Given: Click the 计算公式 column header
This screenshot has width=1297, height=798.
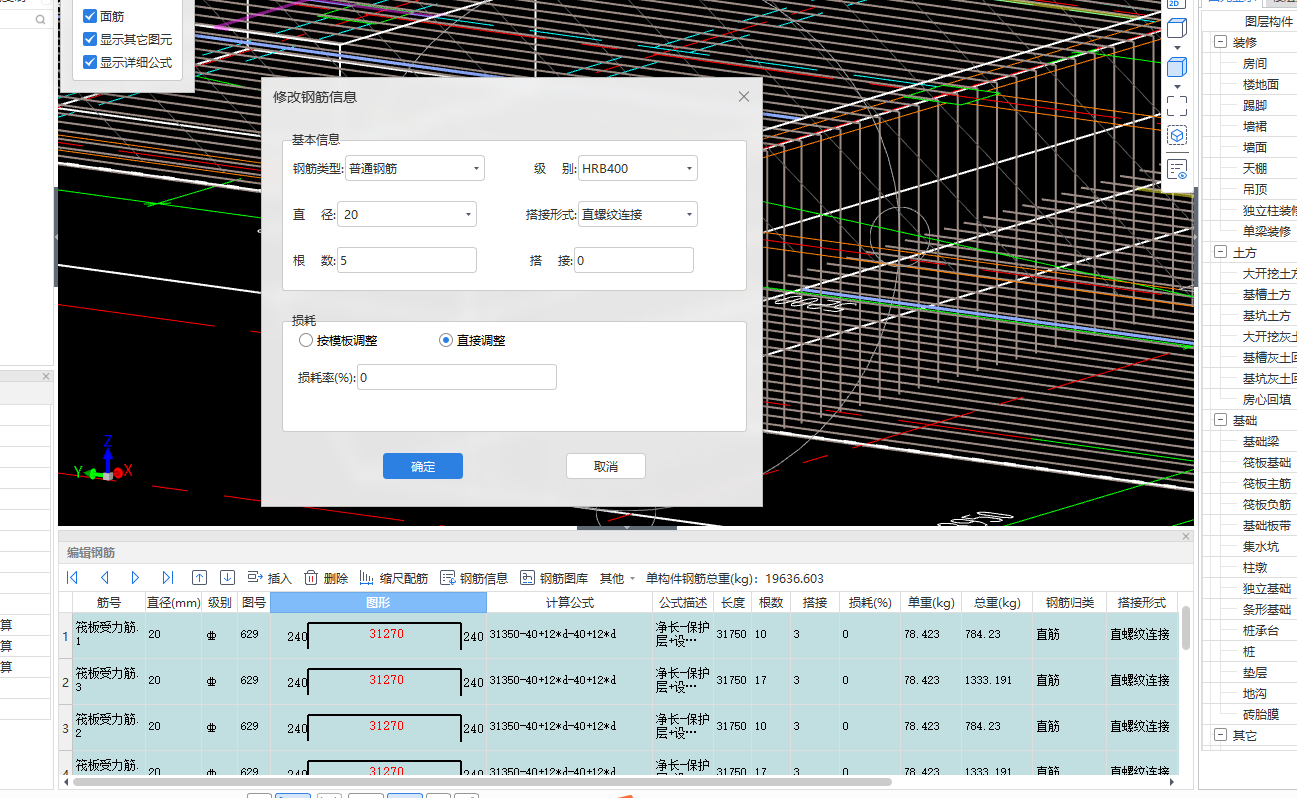Looking at the screenshot, I should coord(570,603).
